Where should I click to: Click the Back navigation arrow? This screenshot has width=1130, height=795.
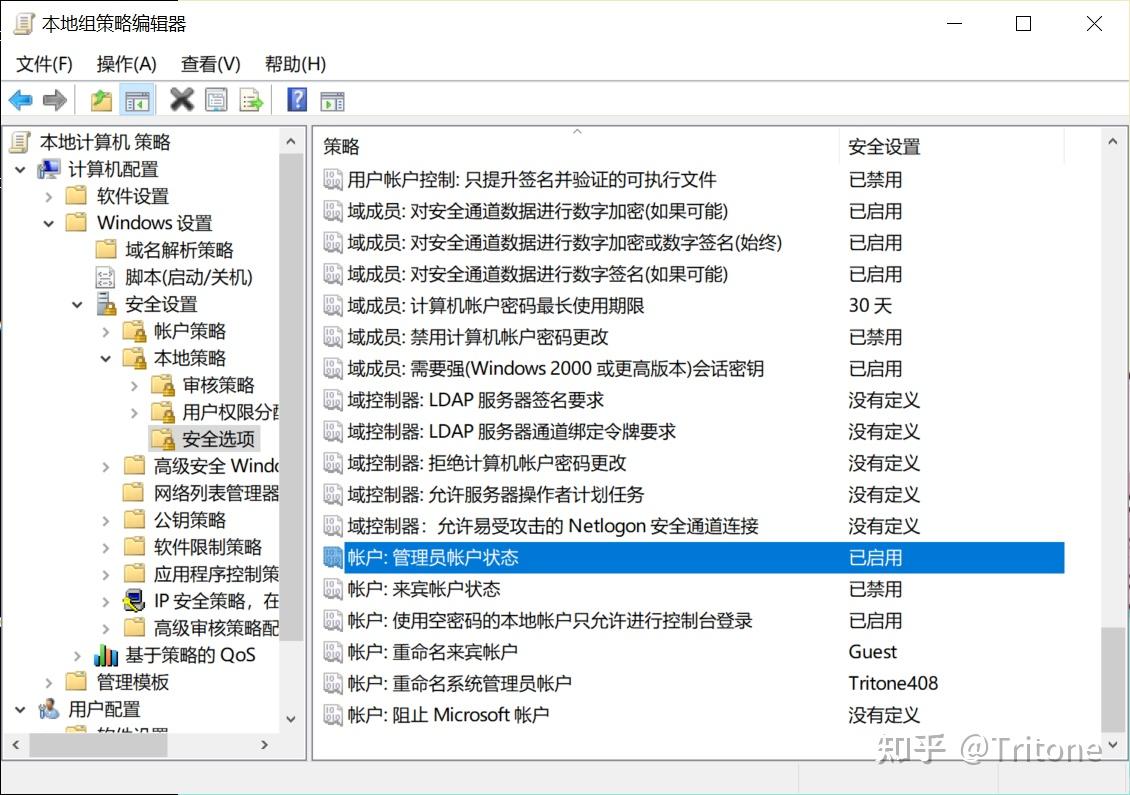click(20, 99)
